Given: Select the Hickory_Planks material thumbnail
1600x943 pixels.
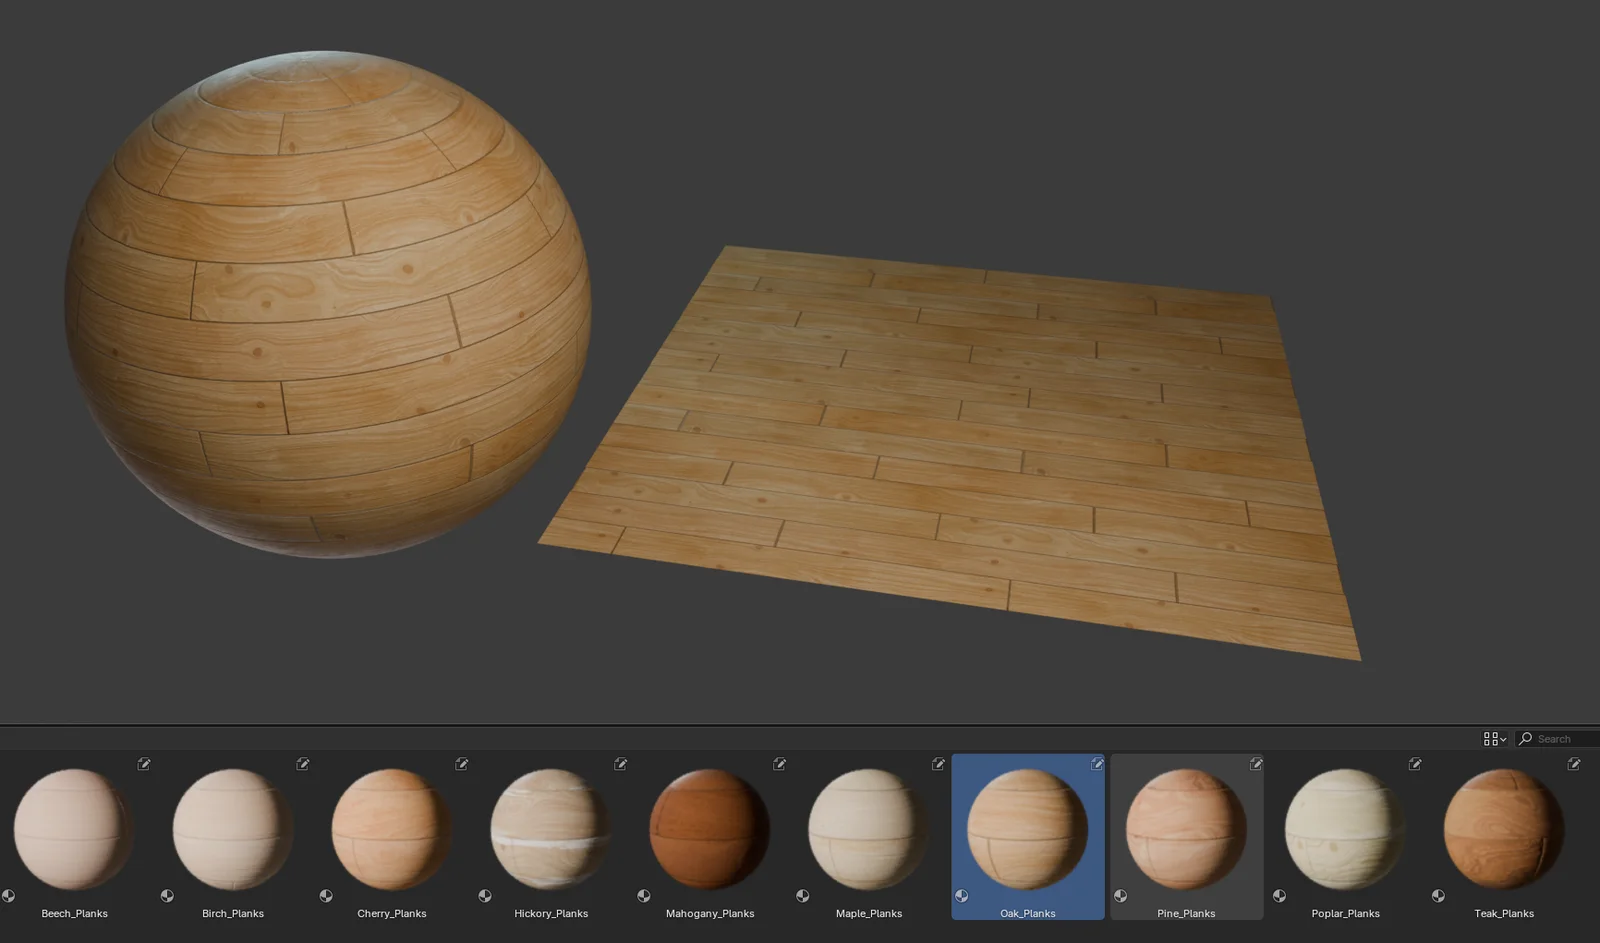Looking at the screenshot, I should pyautogui.click(x=549, y=830).
